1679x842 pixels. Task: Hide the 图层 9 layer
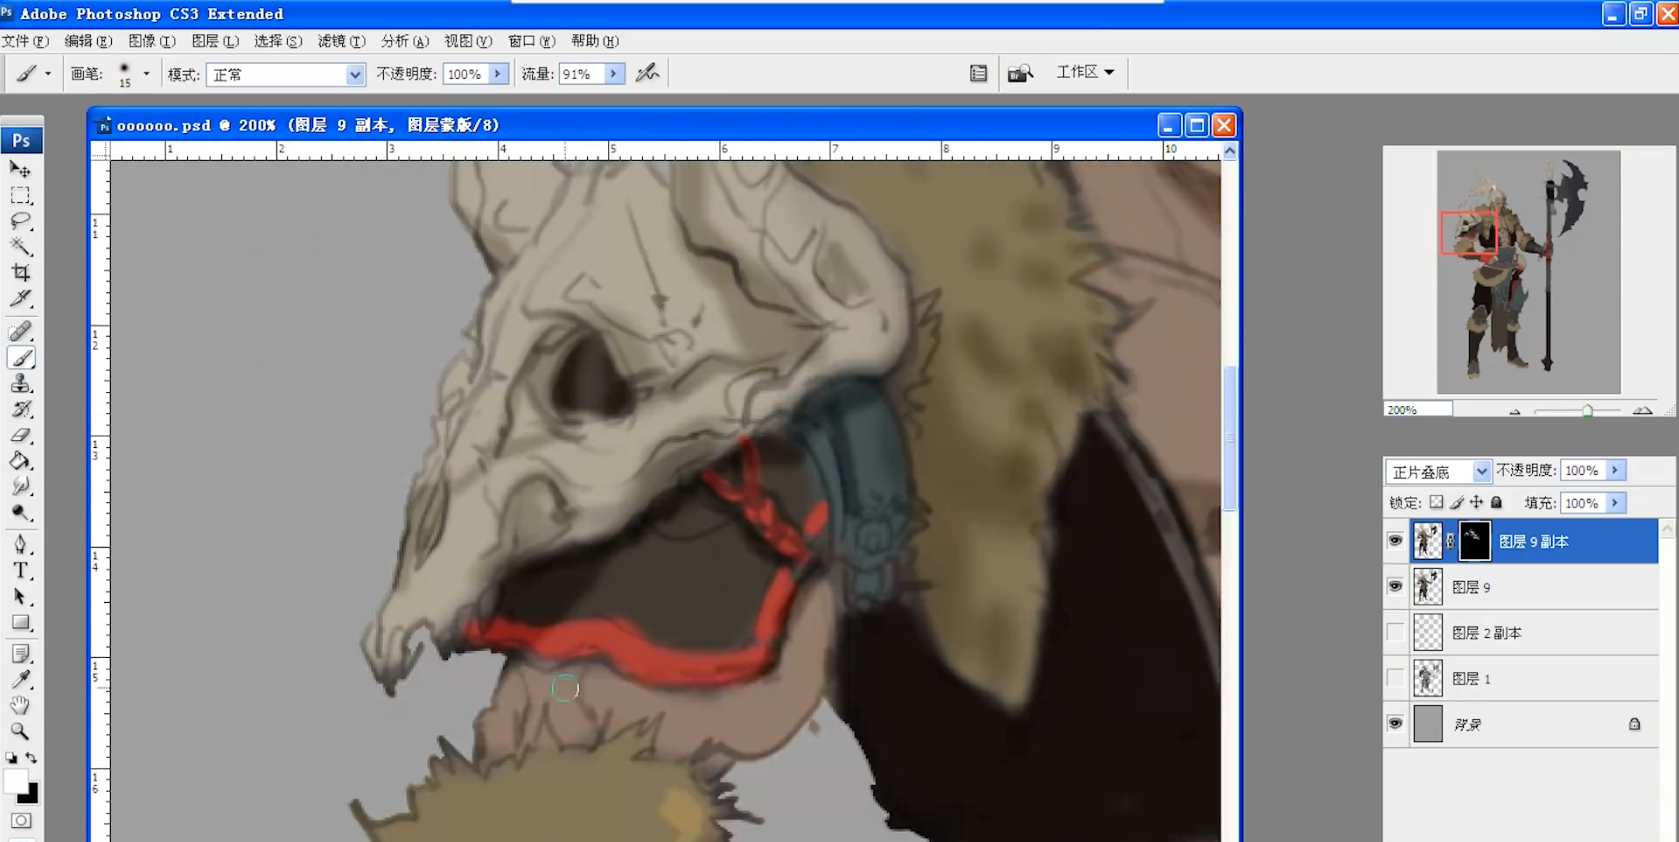pyautogui.click(x=1395, y=587)
